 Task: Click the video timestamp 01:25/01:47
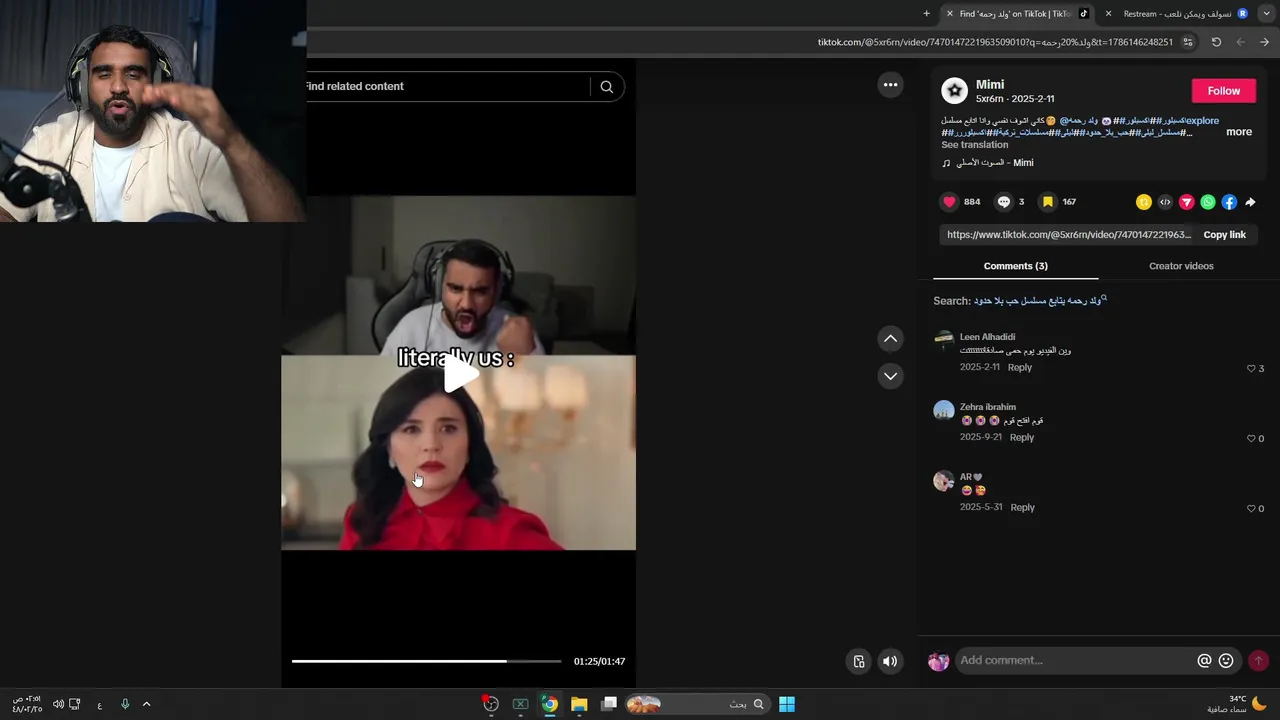pyautogui.click(x=599, y=662)
